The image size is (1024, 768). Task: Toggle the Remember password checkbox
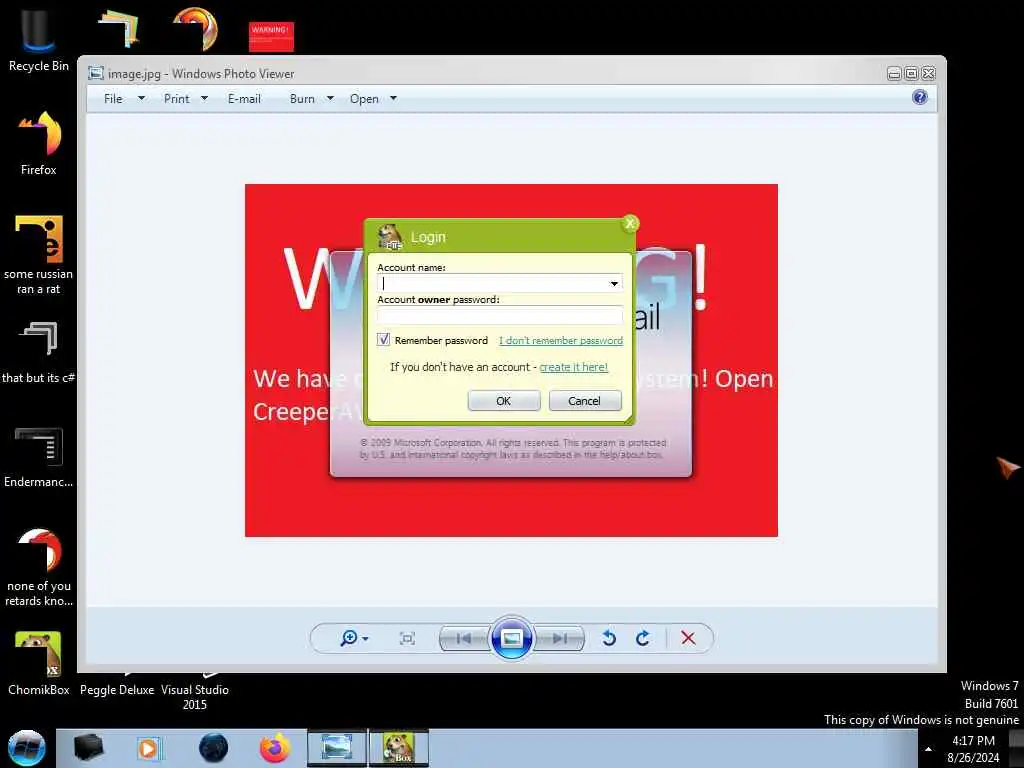383,340
